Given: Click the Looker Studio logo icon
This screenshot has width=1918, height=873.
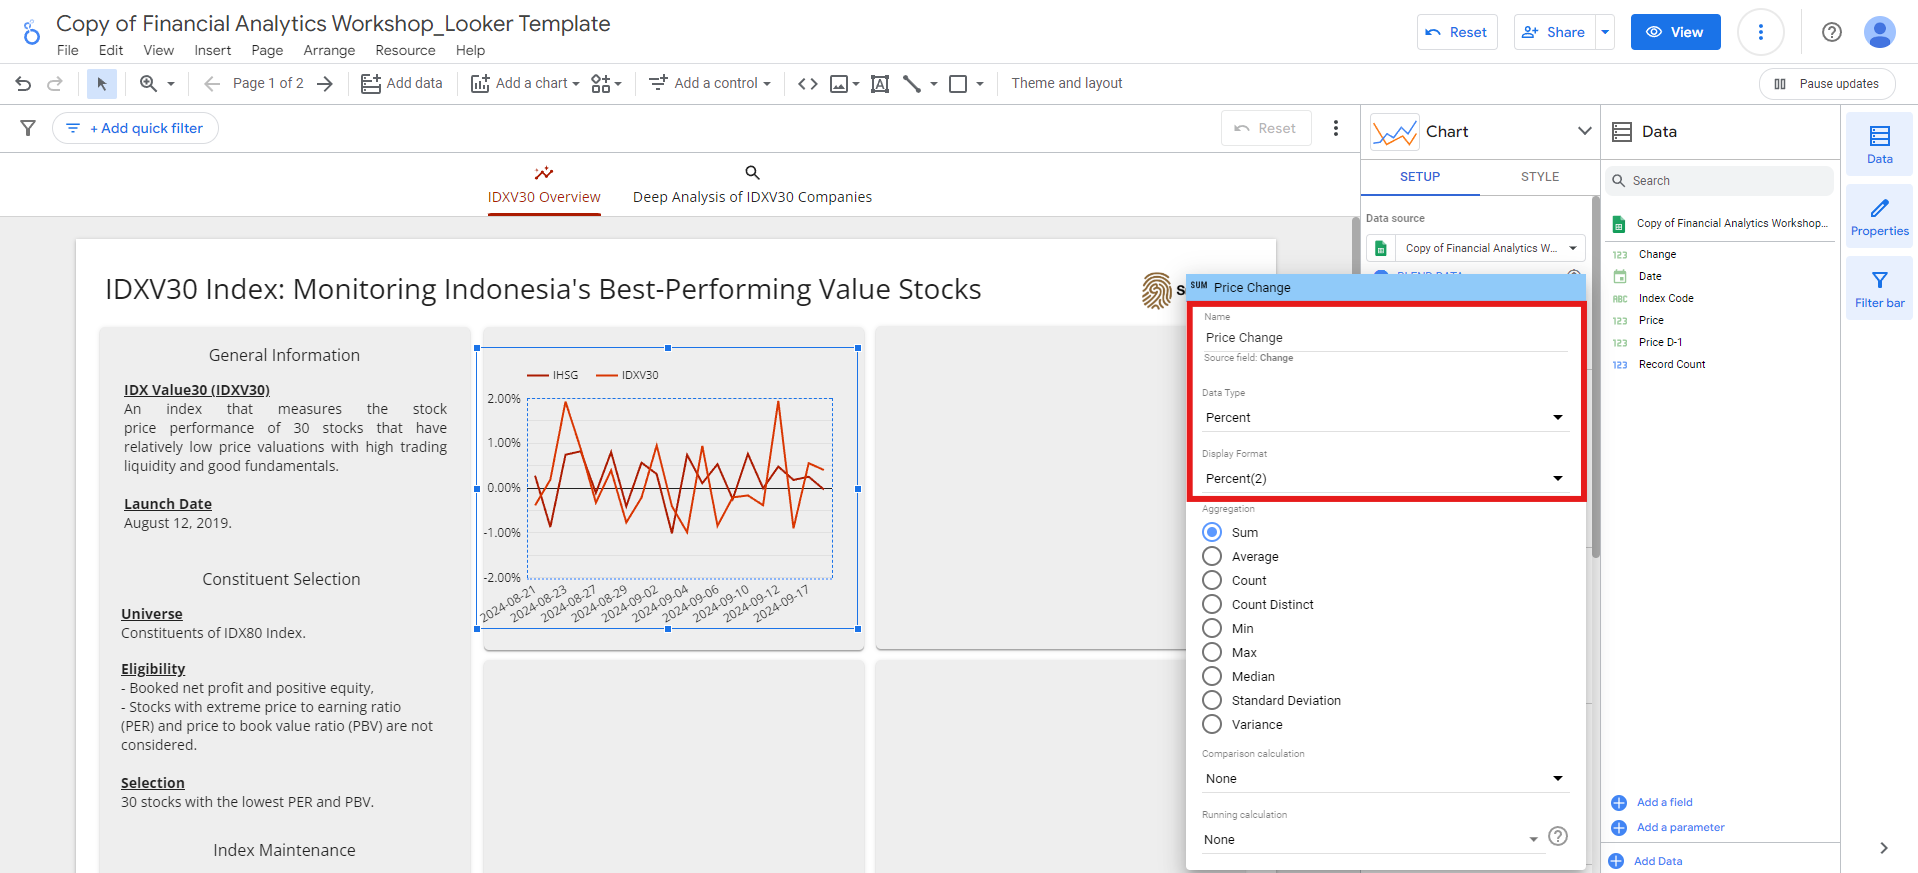Looking at the screenshot, I should coord(32,33).
